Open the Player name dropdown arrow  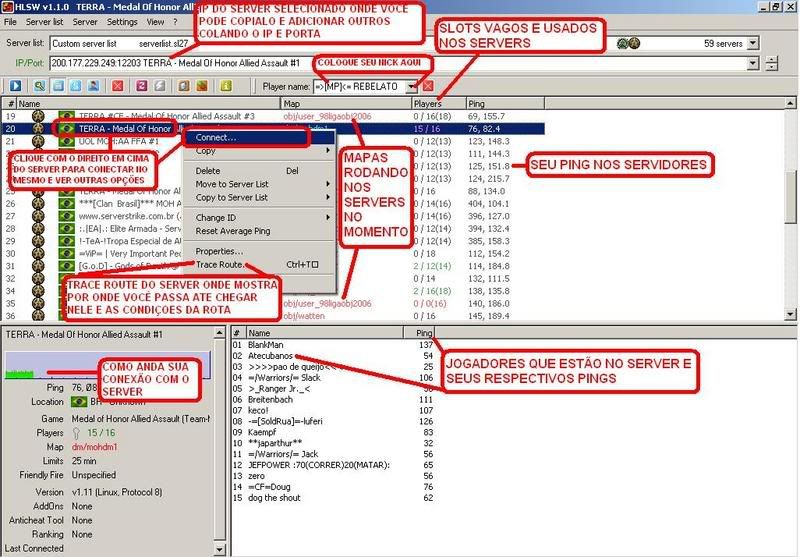411,87
